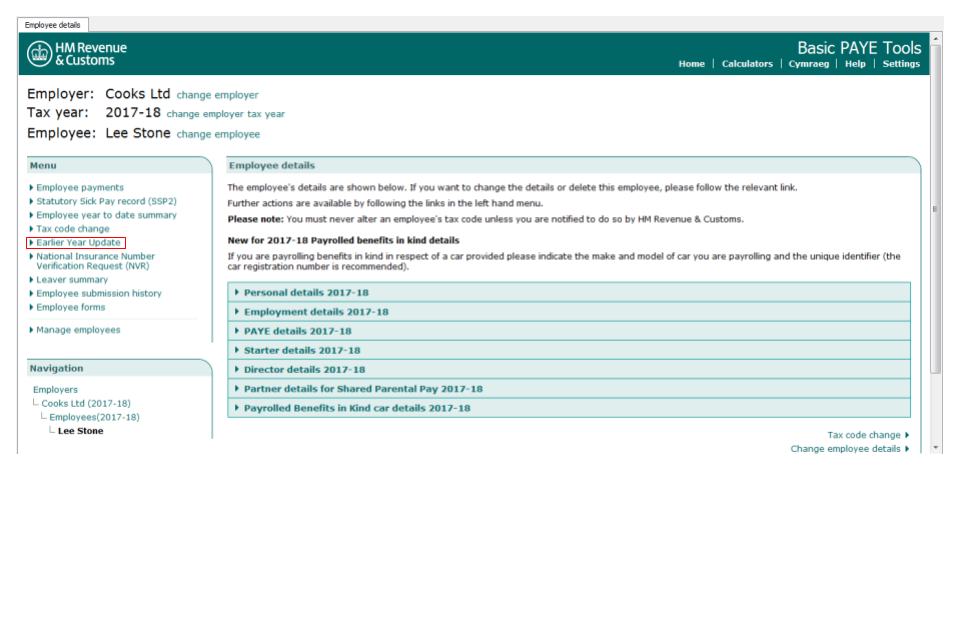Click the HM Revenue & Customs crown logo
Screen dimensions: 960x640
pos(39,53)
